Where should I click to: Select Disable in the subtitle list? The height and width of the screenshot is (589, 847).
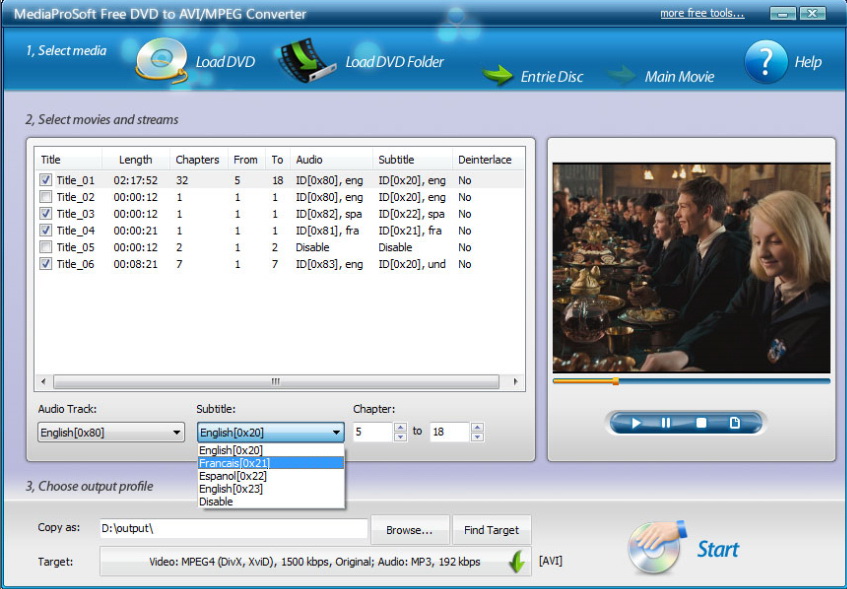tap(271, 502)
